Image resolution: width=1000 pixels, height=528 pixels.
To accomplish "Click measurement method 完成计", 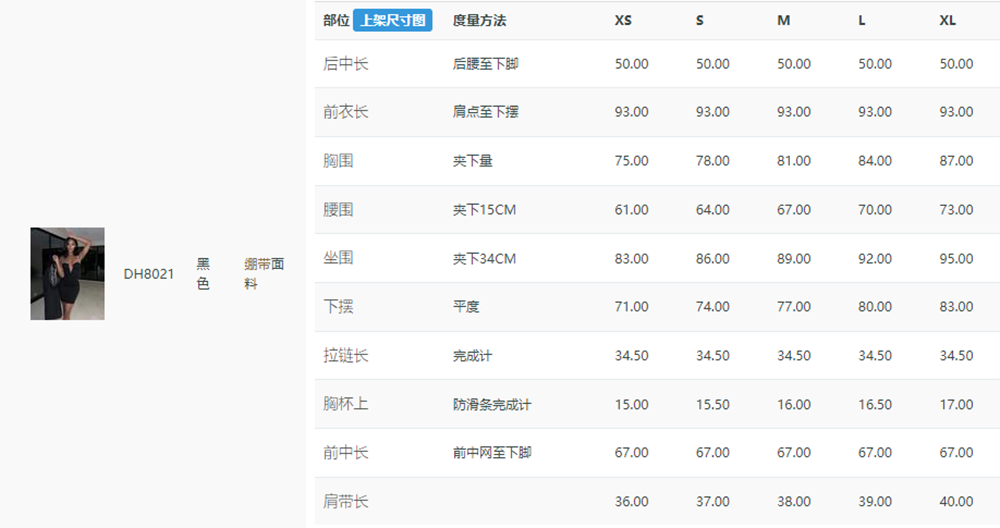I will tap(473, 356).
